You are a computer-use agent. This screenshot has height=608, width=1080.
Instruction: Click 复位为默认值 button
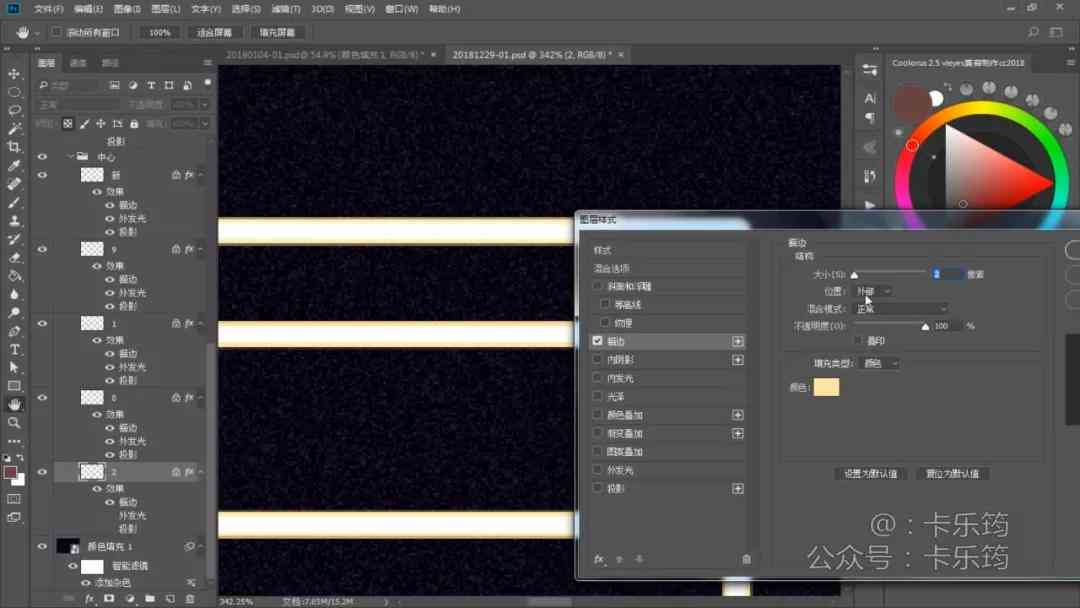pos(953,474)
